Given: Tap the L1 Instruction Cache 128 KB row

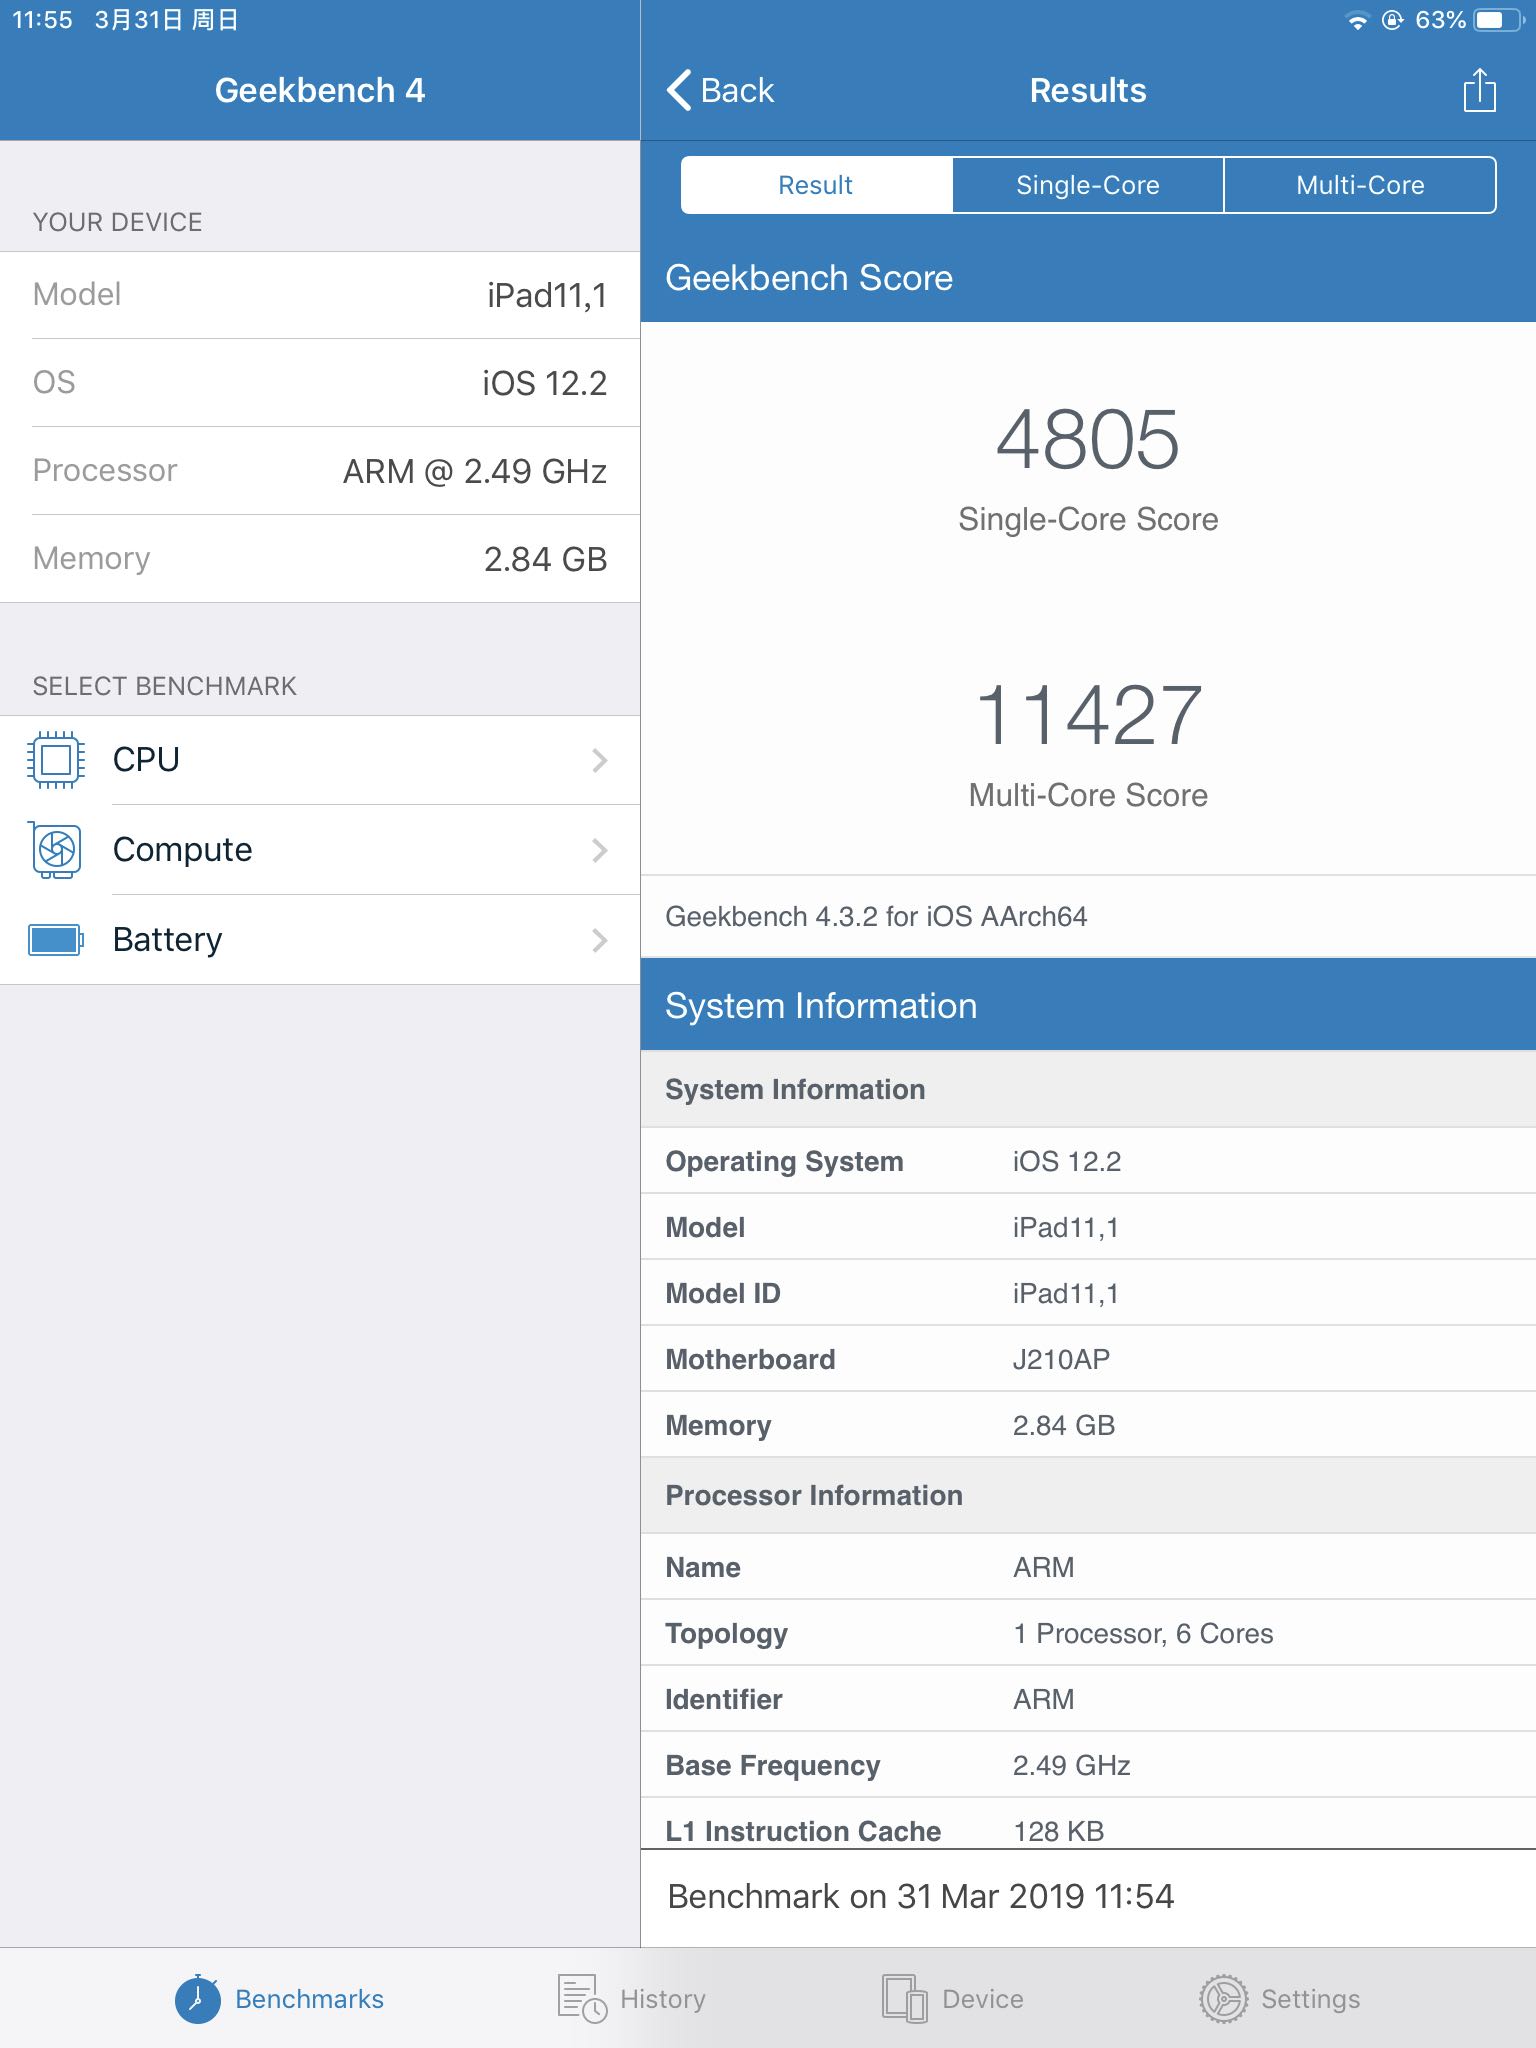Looking at the screenshot, I should point(1088,1824).
